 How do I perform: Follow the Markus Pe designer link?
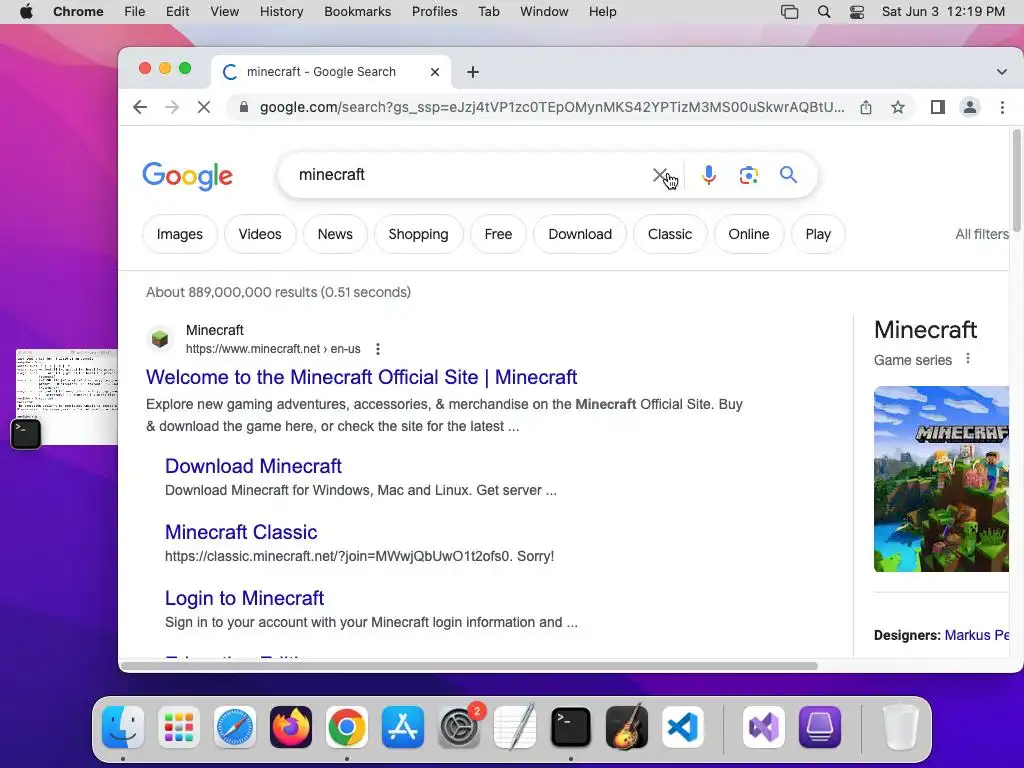976,635
